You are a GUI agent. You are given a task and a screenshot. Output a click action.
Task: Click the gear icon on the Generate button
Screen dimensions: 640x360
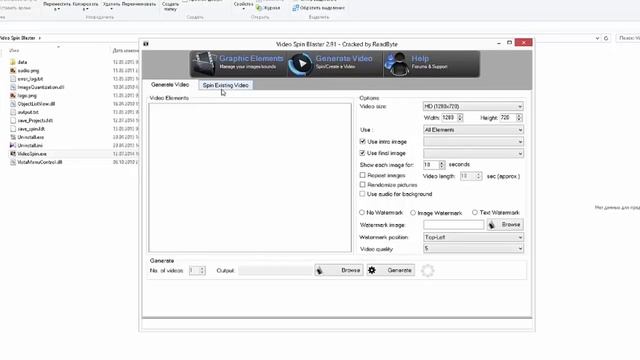click(372, 270)
